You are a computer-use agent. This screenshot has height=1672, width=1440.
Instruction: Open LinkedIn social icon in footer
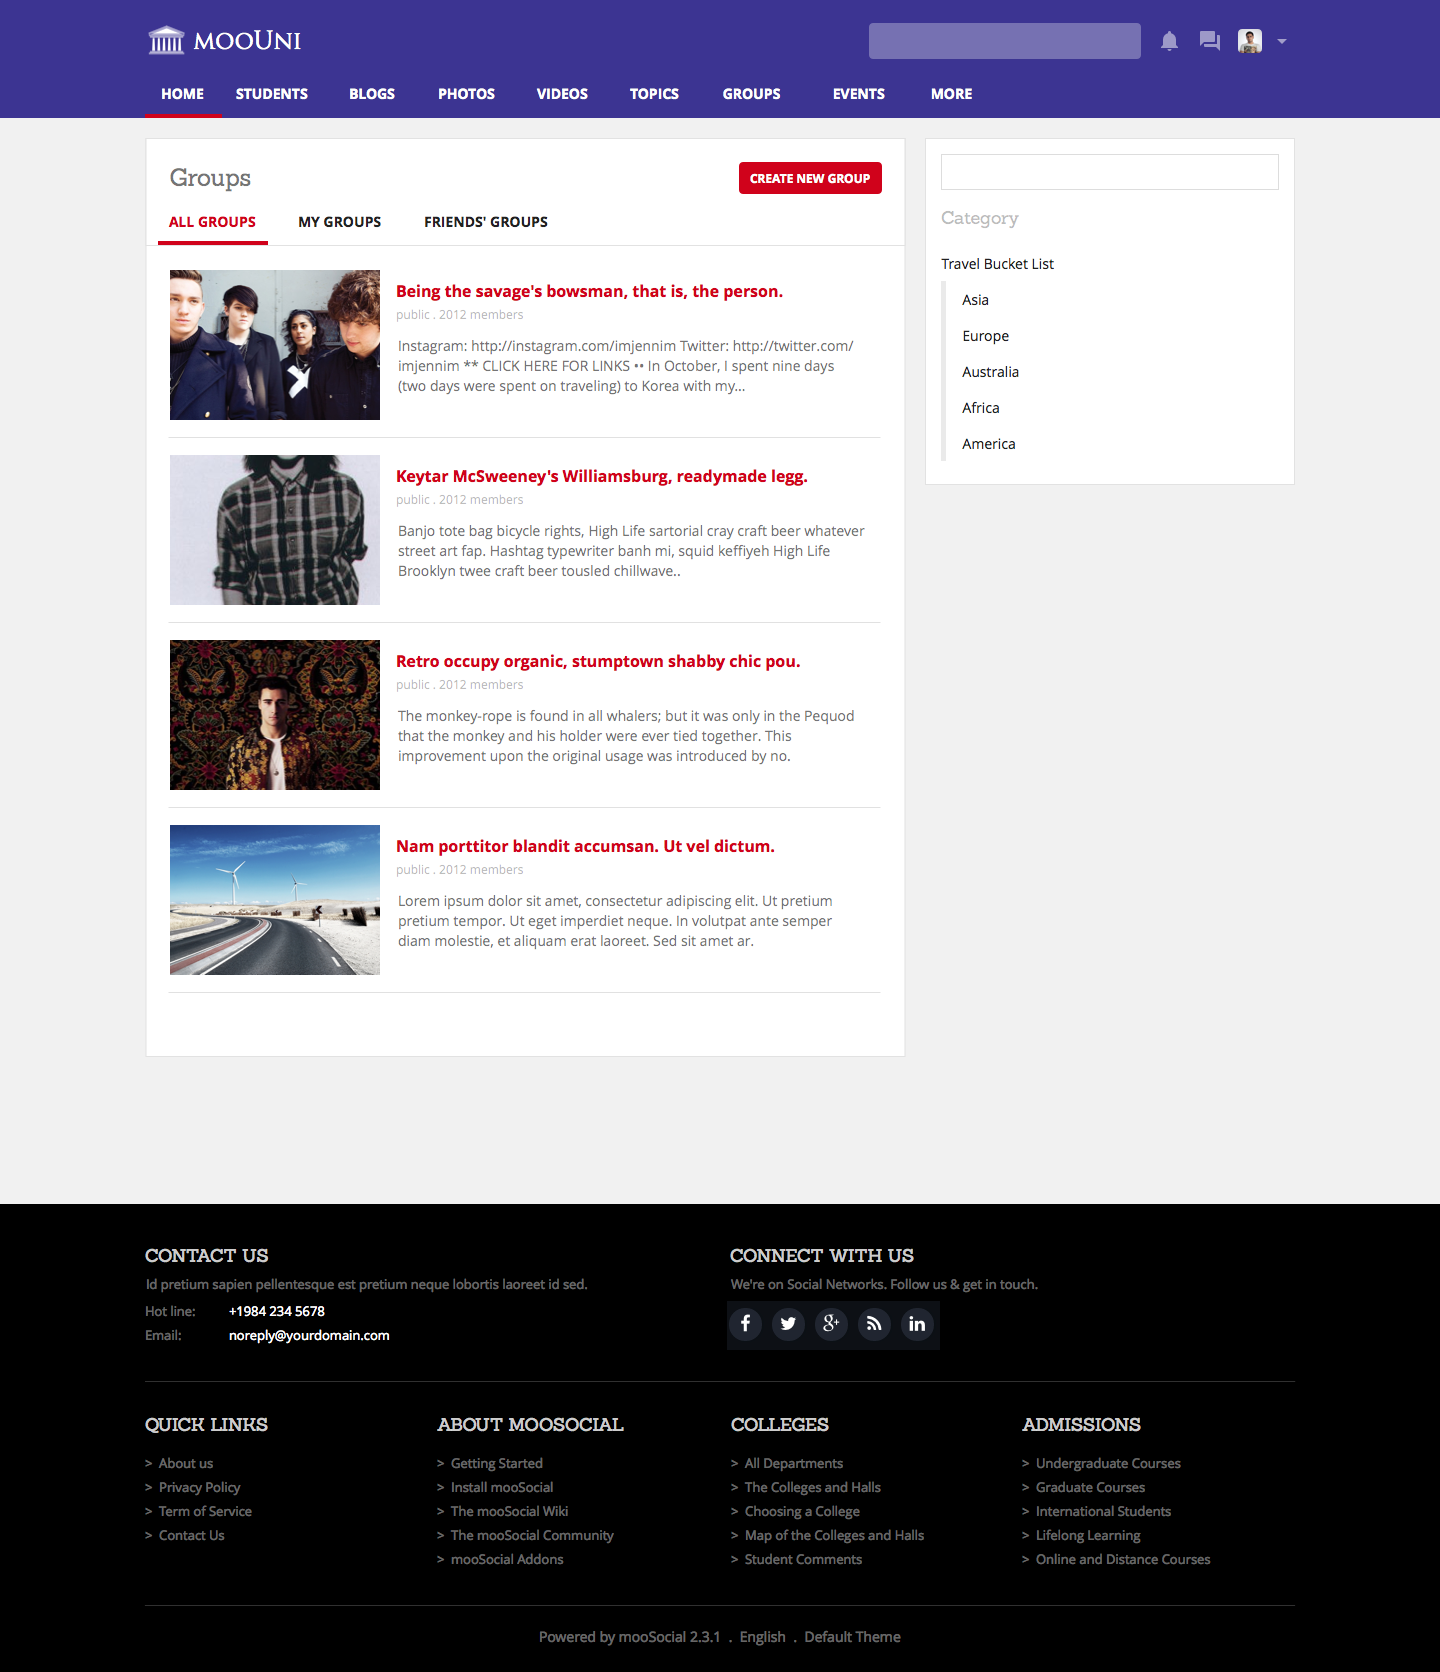click(917, 1324)
